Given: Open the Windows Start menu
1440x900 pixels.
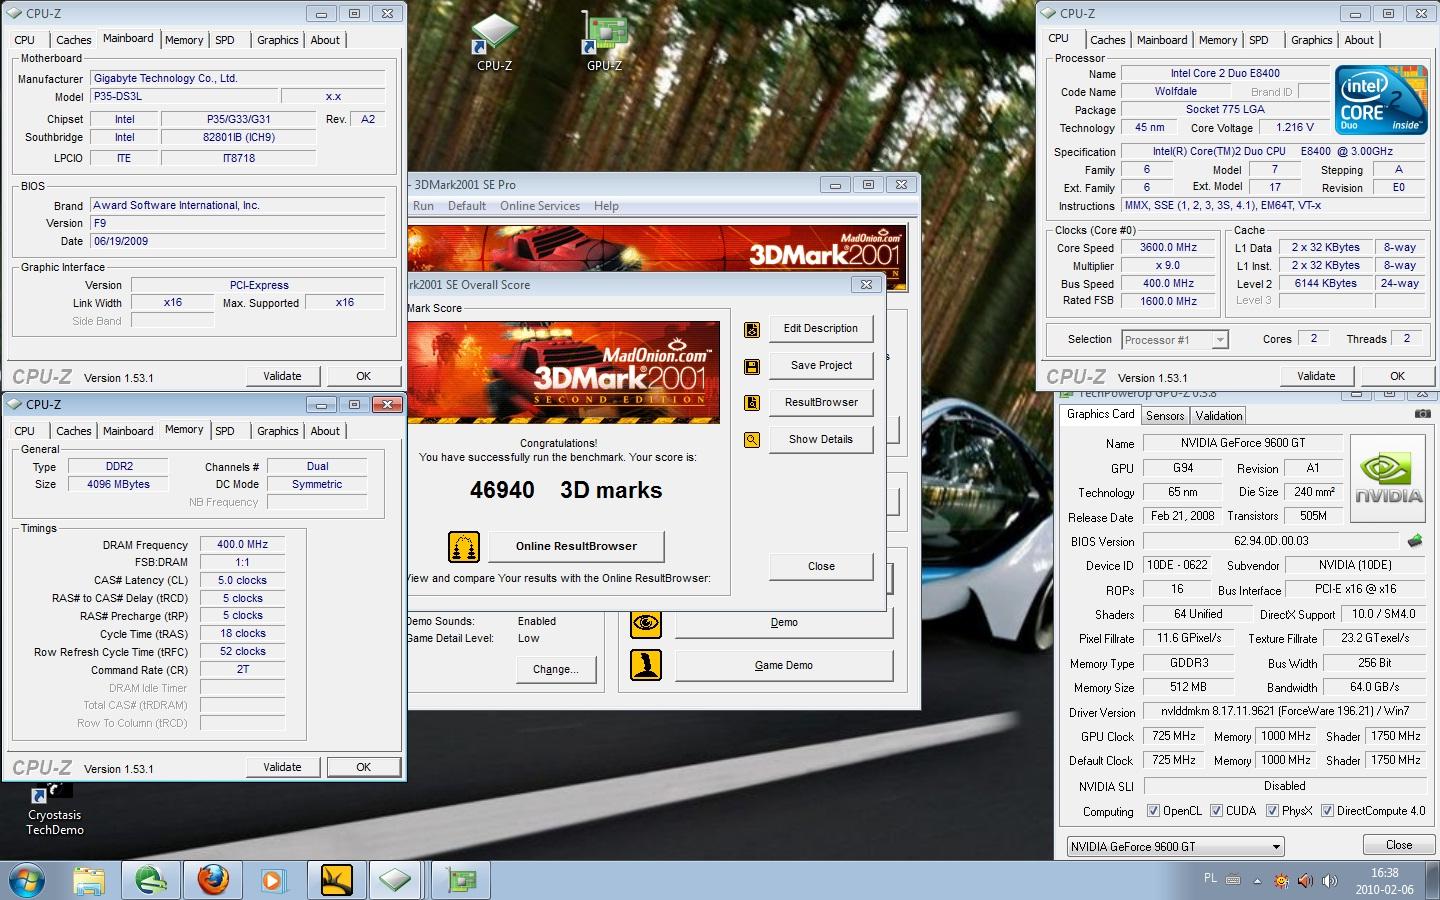Looking at the screenshot, I should (27, 881).
